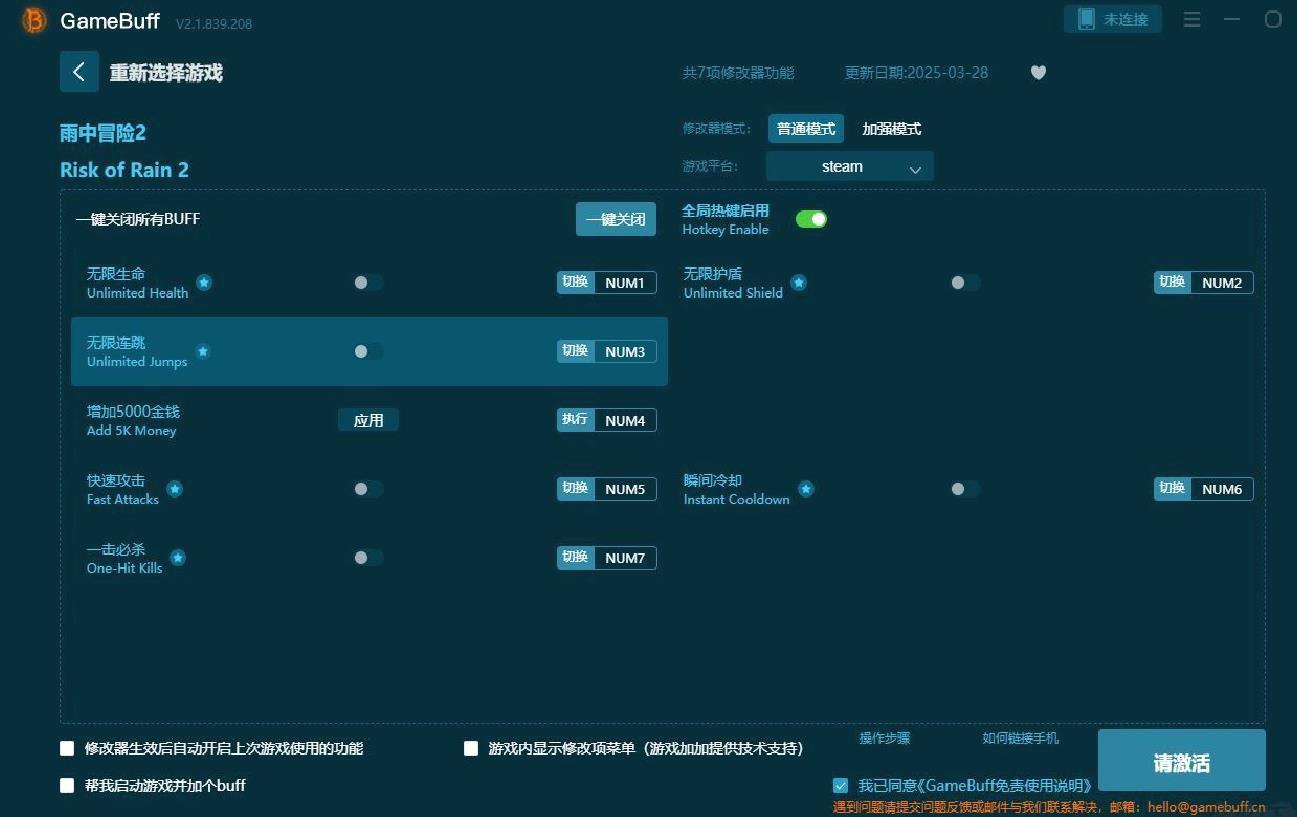Click the NUM4 hotkey field
Viewport: 1297px width, 817px height.
point(625,421)
